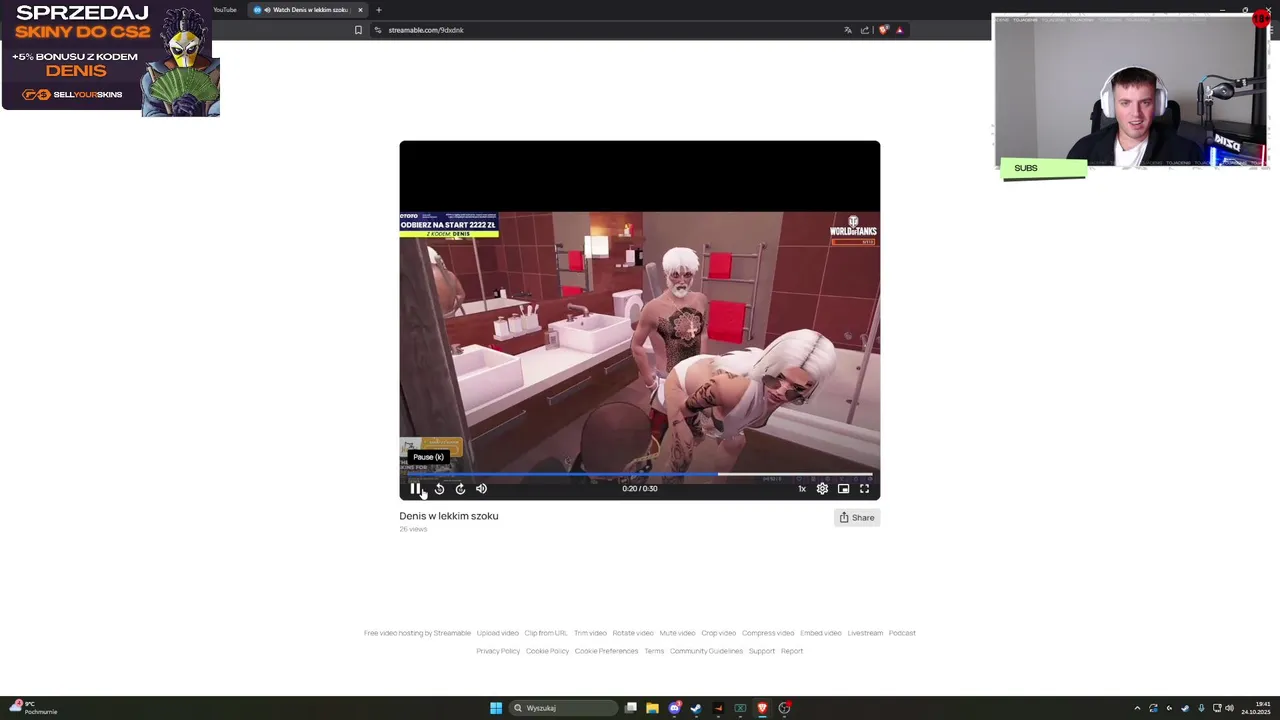Open the Embed video footer link
Viewport: 1280px width, 720px height.
pyautogui.click(x=821, y=633)
